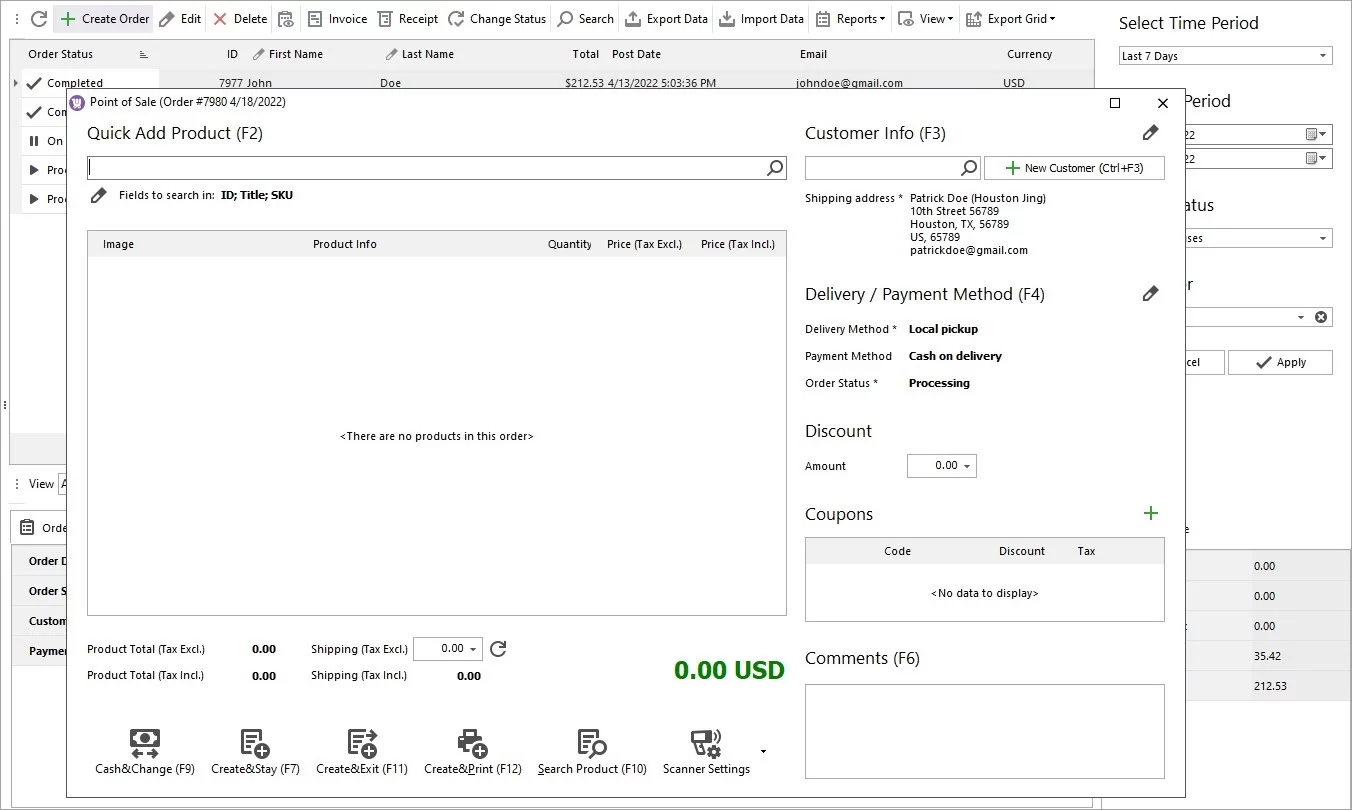The width and height of the screenshot is (1352, 810).
Task: Create a New Customer (Ctrl+F3)
Action: (x=1074, y=167)
